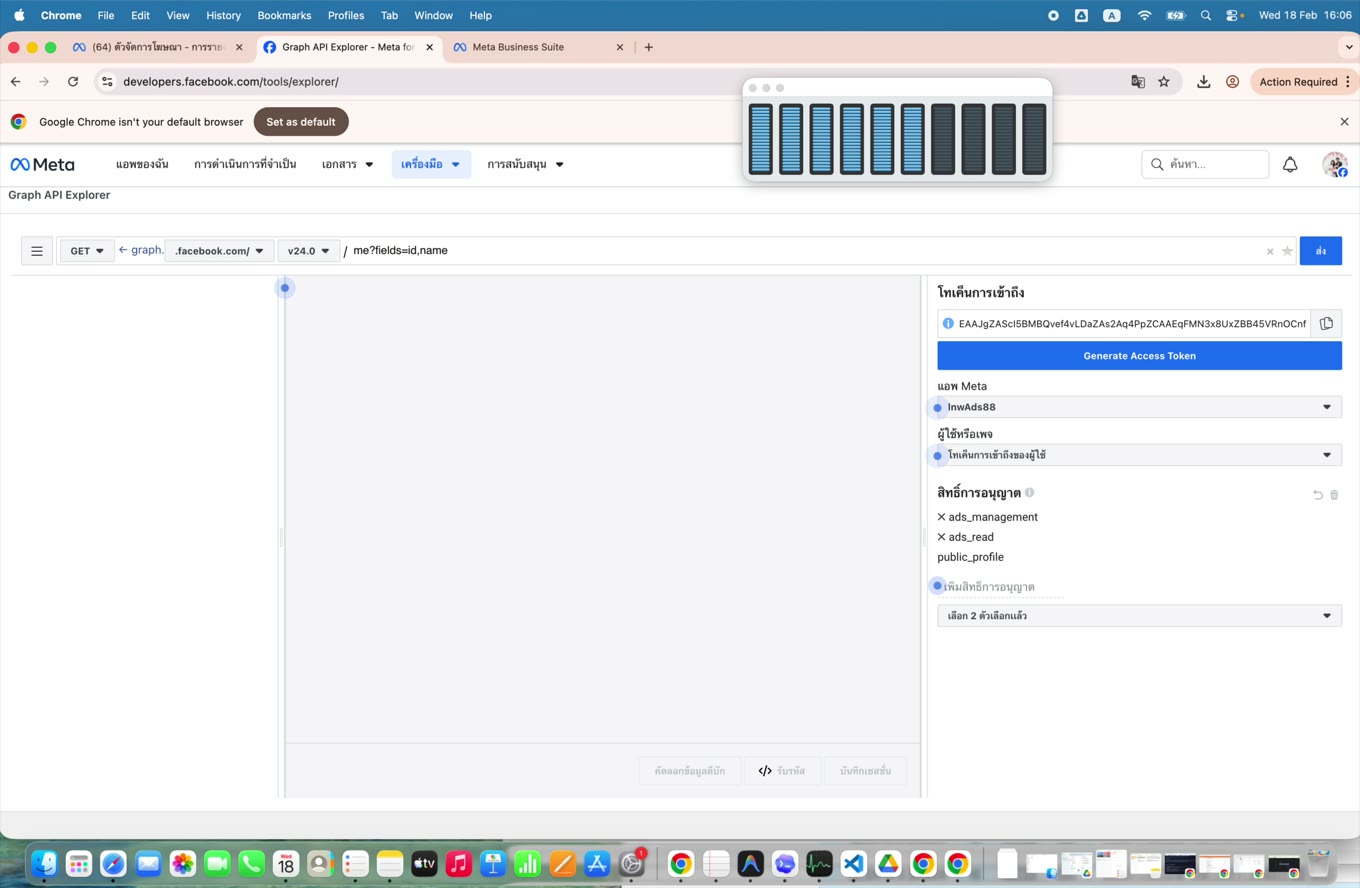
Task: Clear the query path with the x icon
Action: (1270, 251)
